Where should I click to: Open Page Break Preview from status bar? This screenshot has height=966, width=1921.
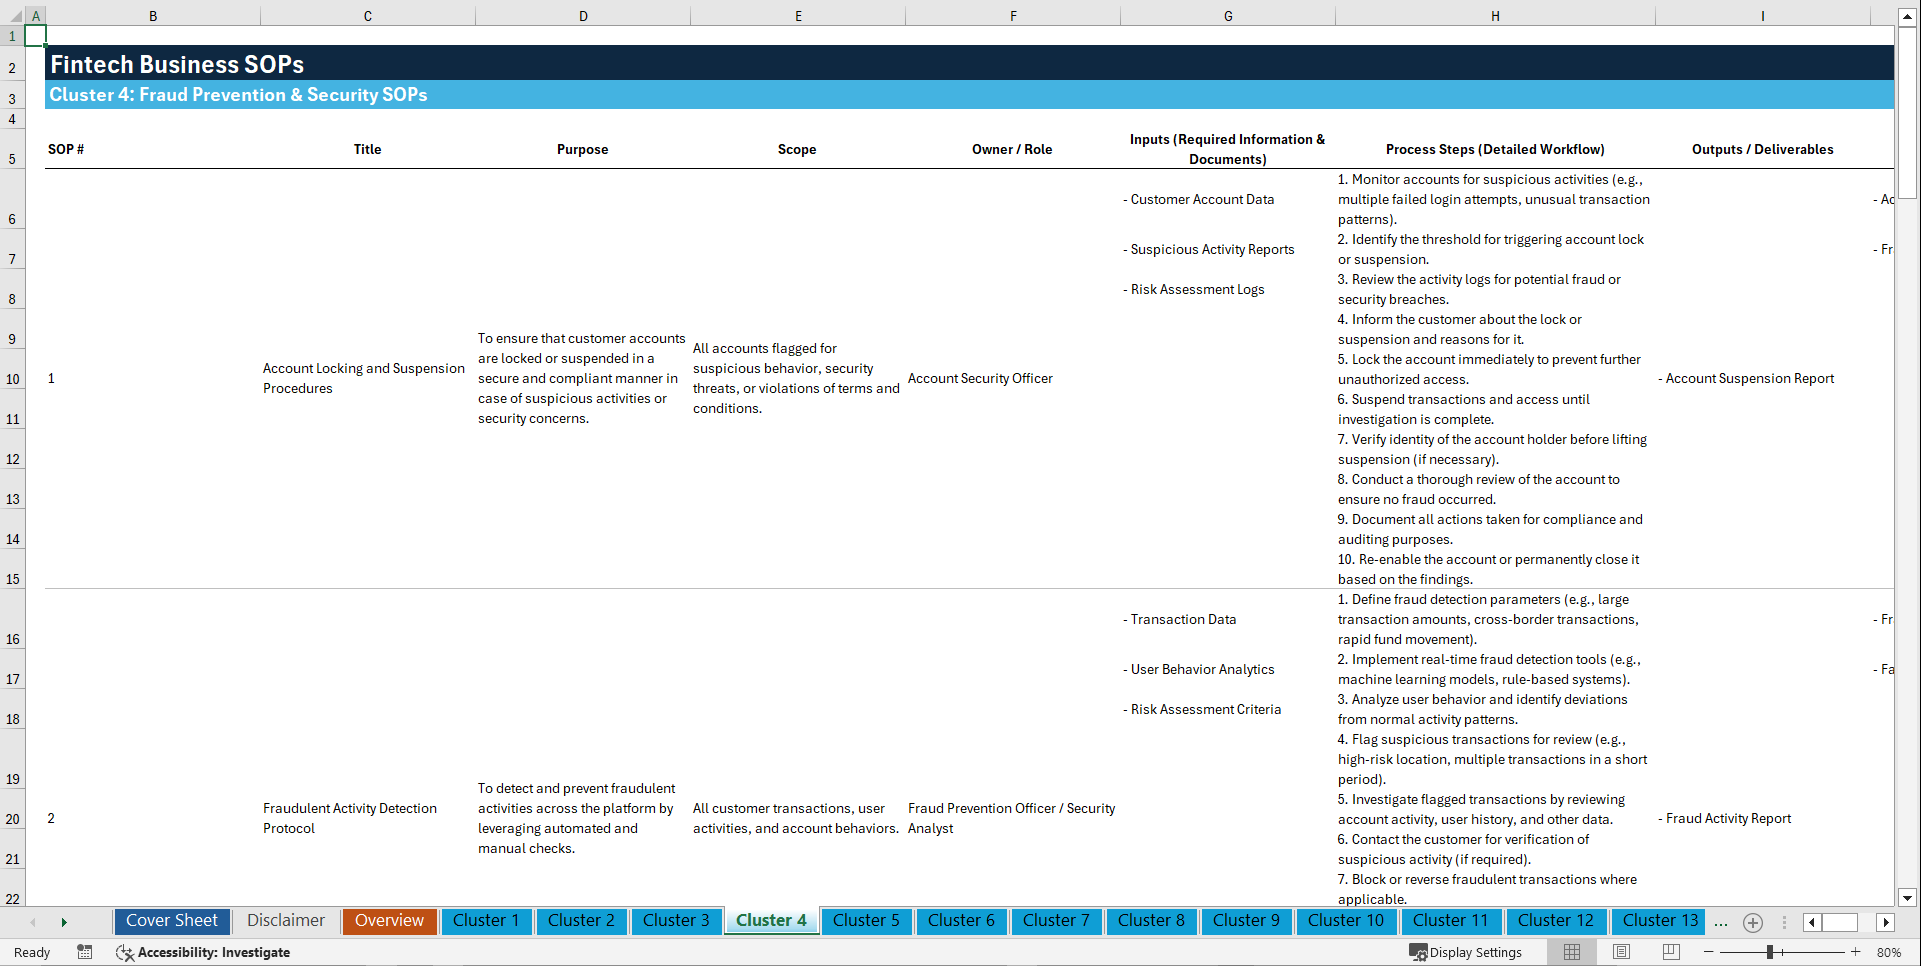pyautogui.click(x=1670, y=952)
